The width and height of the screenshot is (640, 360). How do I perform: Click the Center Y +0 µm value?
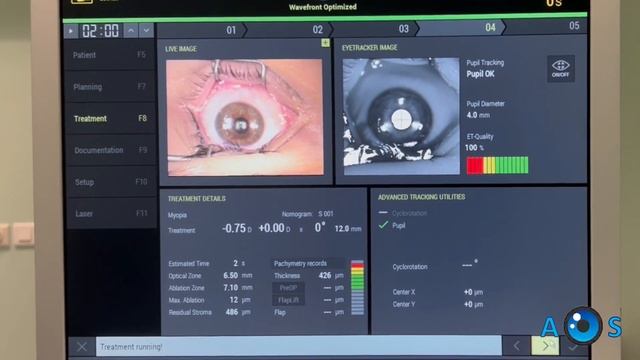coord(473,304)
